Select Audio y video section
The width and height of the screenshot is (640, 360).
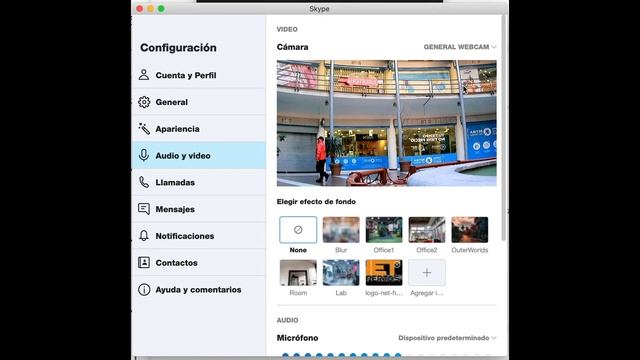[199, 156]
